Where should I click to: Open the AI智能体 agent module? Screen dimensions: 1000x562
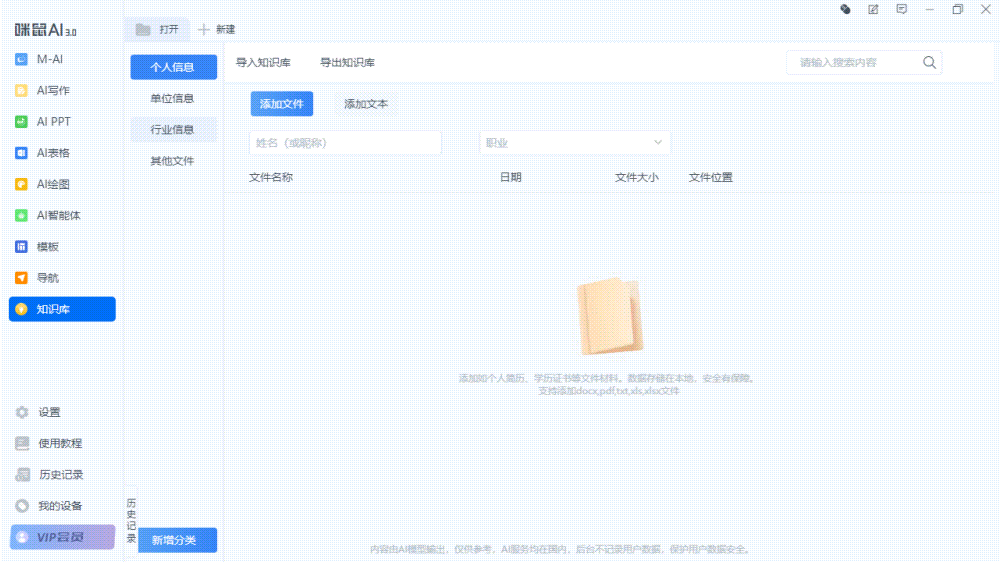pyautogui.click(x=58, y=215)
